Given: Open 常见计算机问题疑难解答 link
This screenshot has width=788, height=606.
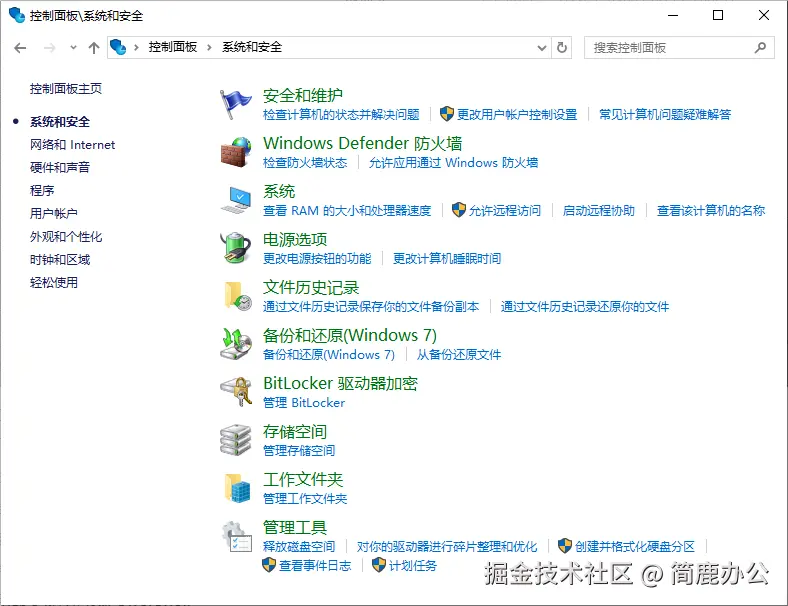Looking at the screenshot, I should click(x=664, y=115).
